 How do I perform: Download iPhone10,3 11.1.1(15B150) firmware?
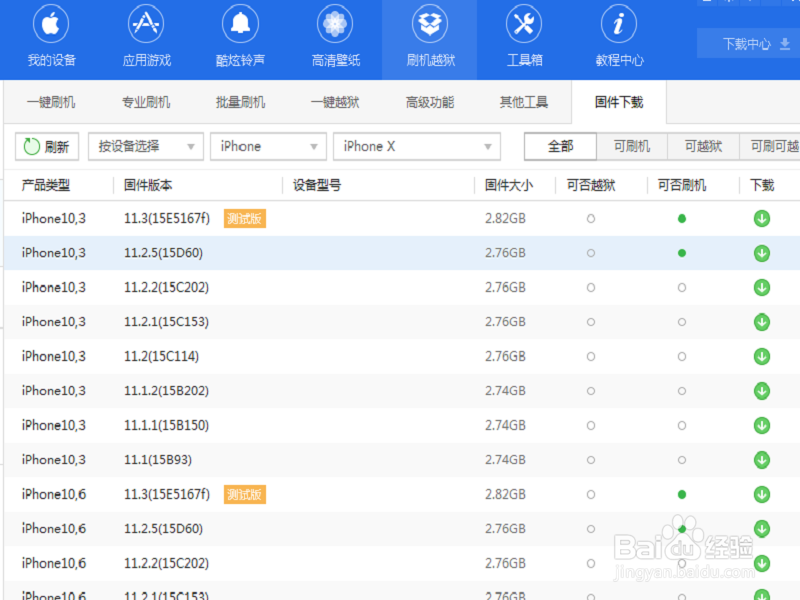762,426
